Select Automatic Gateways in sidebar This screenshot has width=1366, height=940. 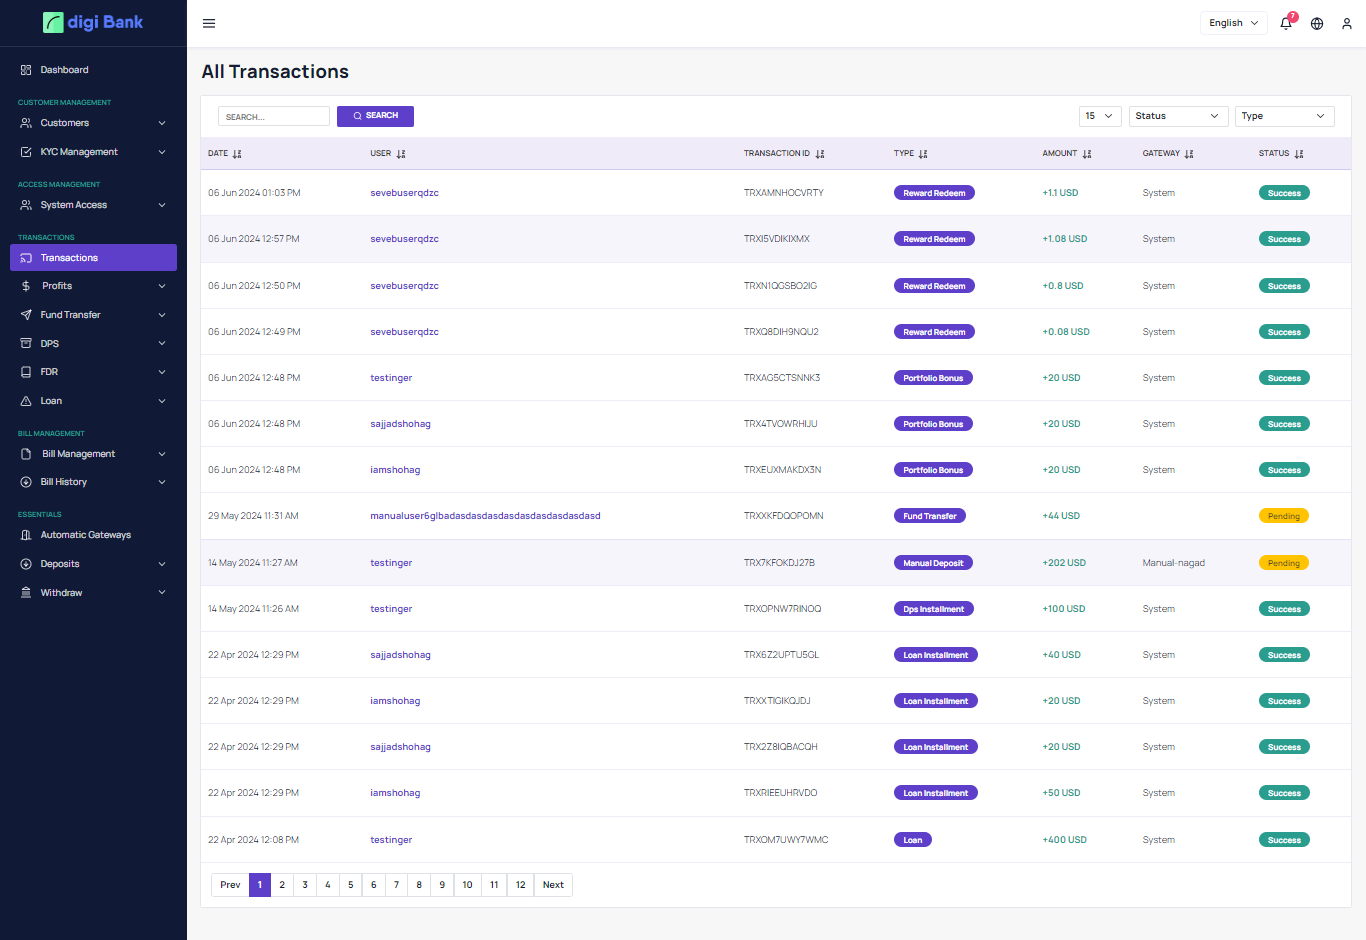point(85,535)
